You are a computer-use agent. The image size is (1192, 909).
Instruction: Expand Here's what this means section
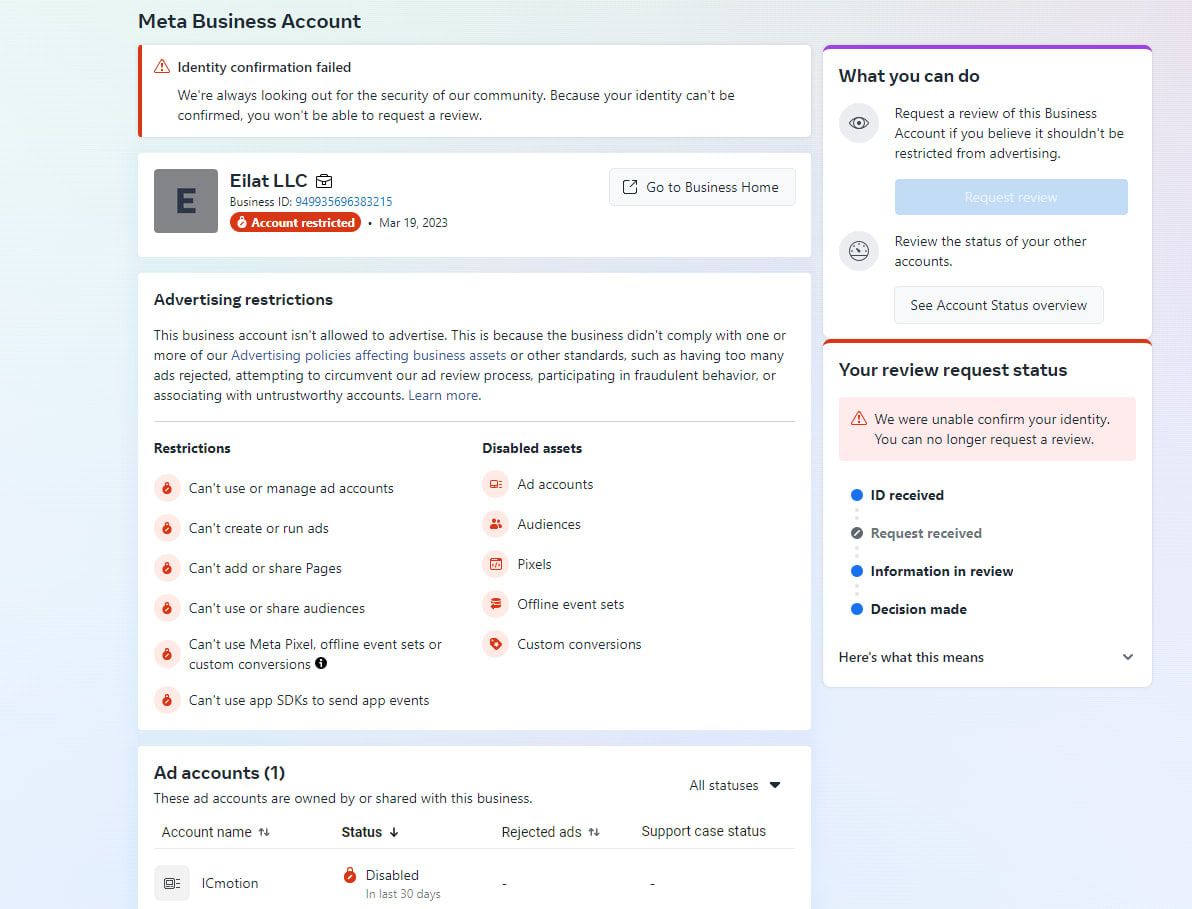click(1127, 657)
